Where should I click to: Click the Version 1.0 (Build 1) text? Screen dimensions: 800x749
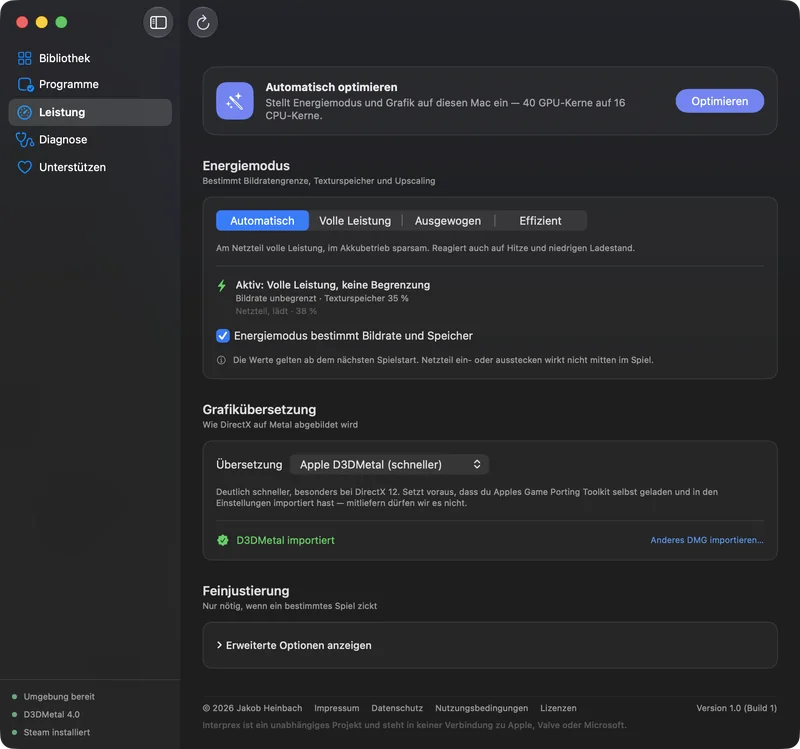tap(736, 708)
